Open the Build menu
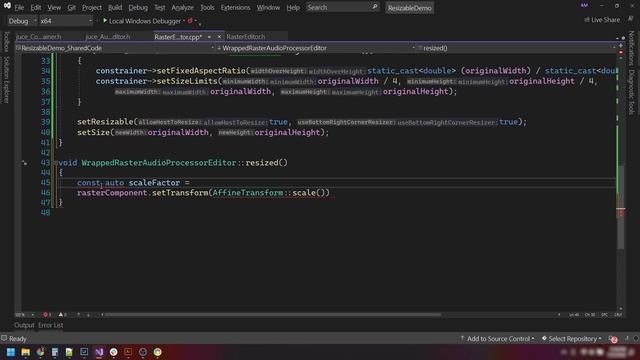The height and width of the screenshot is (360, 640). 115,7
